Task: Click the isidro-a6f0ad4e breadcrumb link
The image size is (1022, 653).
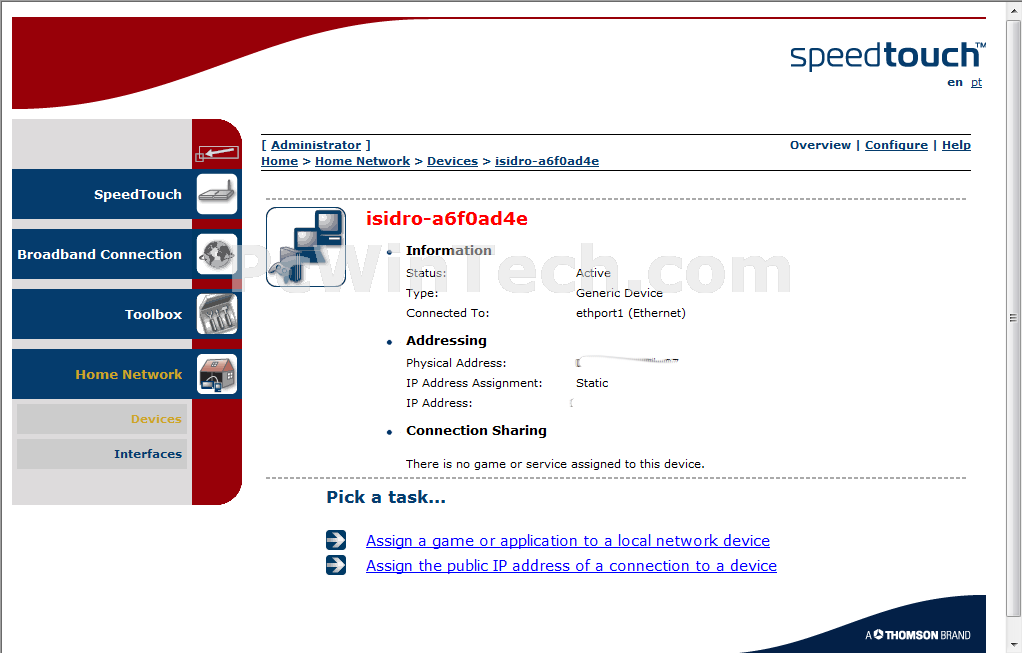Action: click(x=547, y=161)
